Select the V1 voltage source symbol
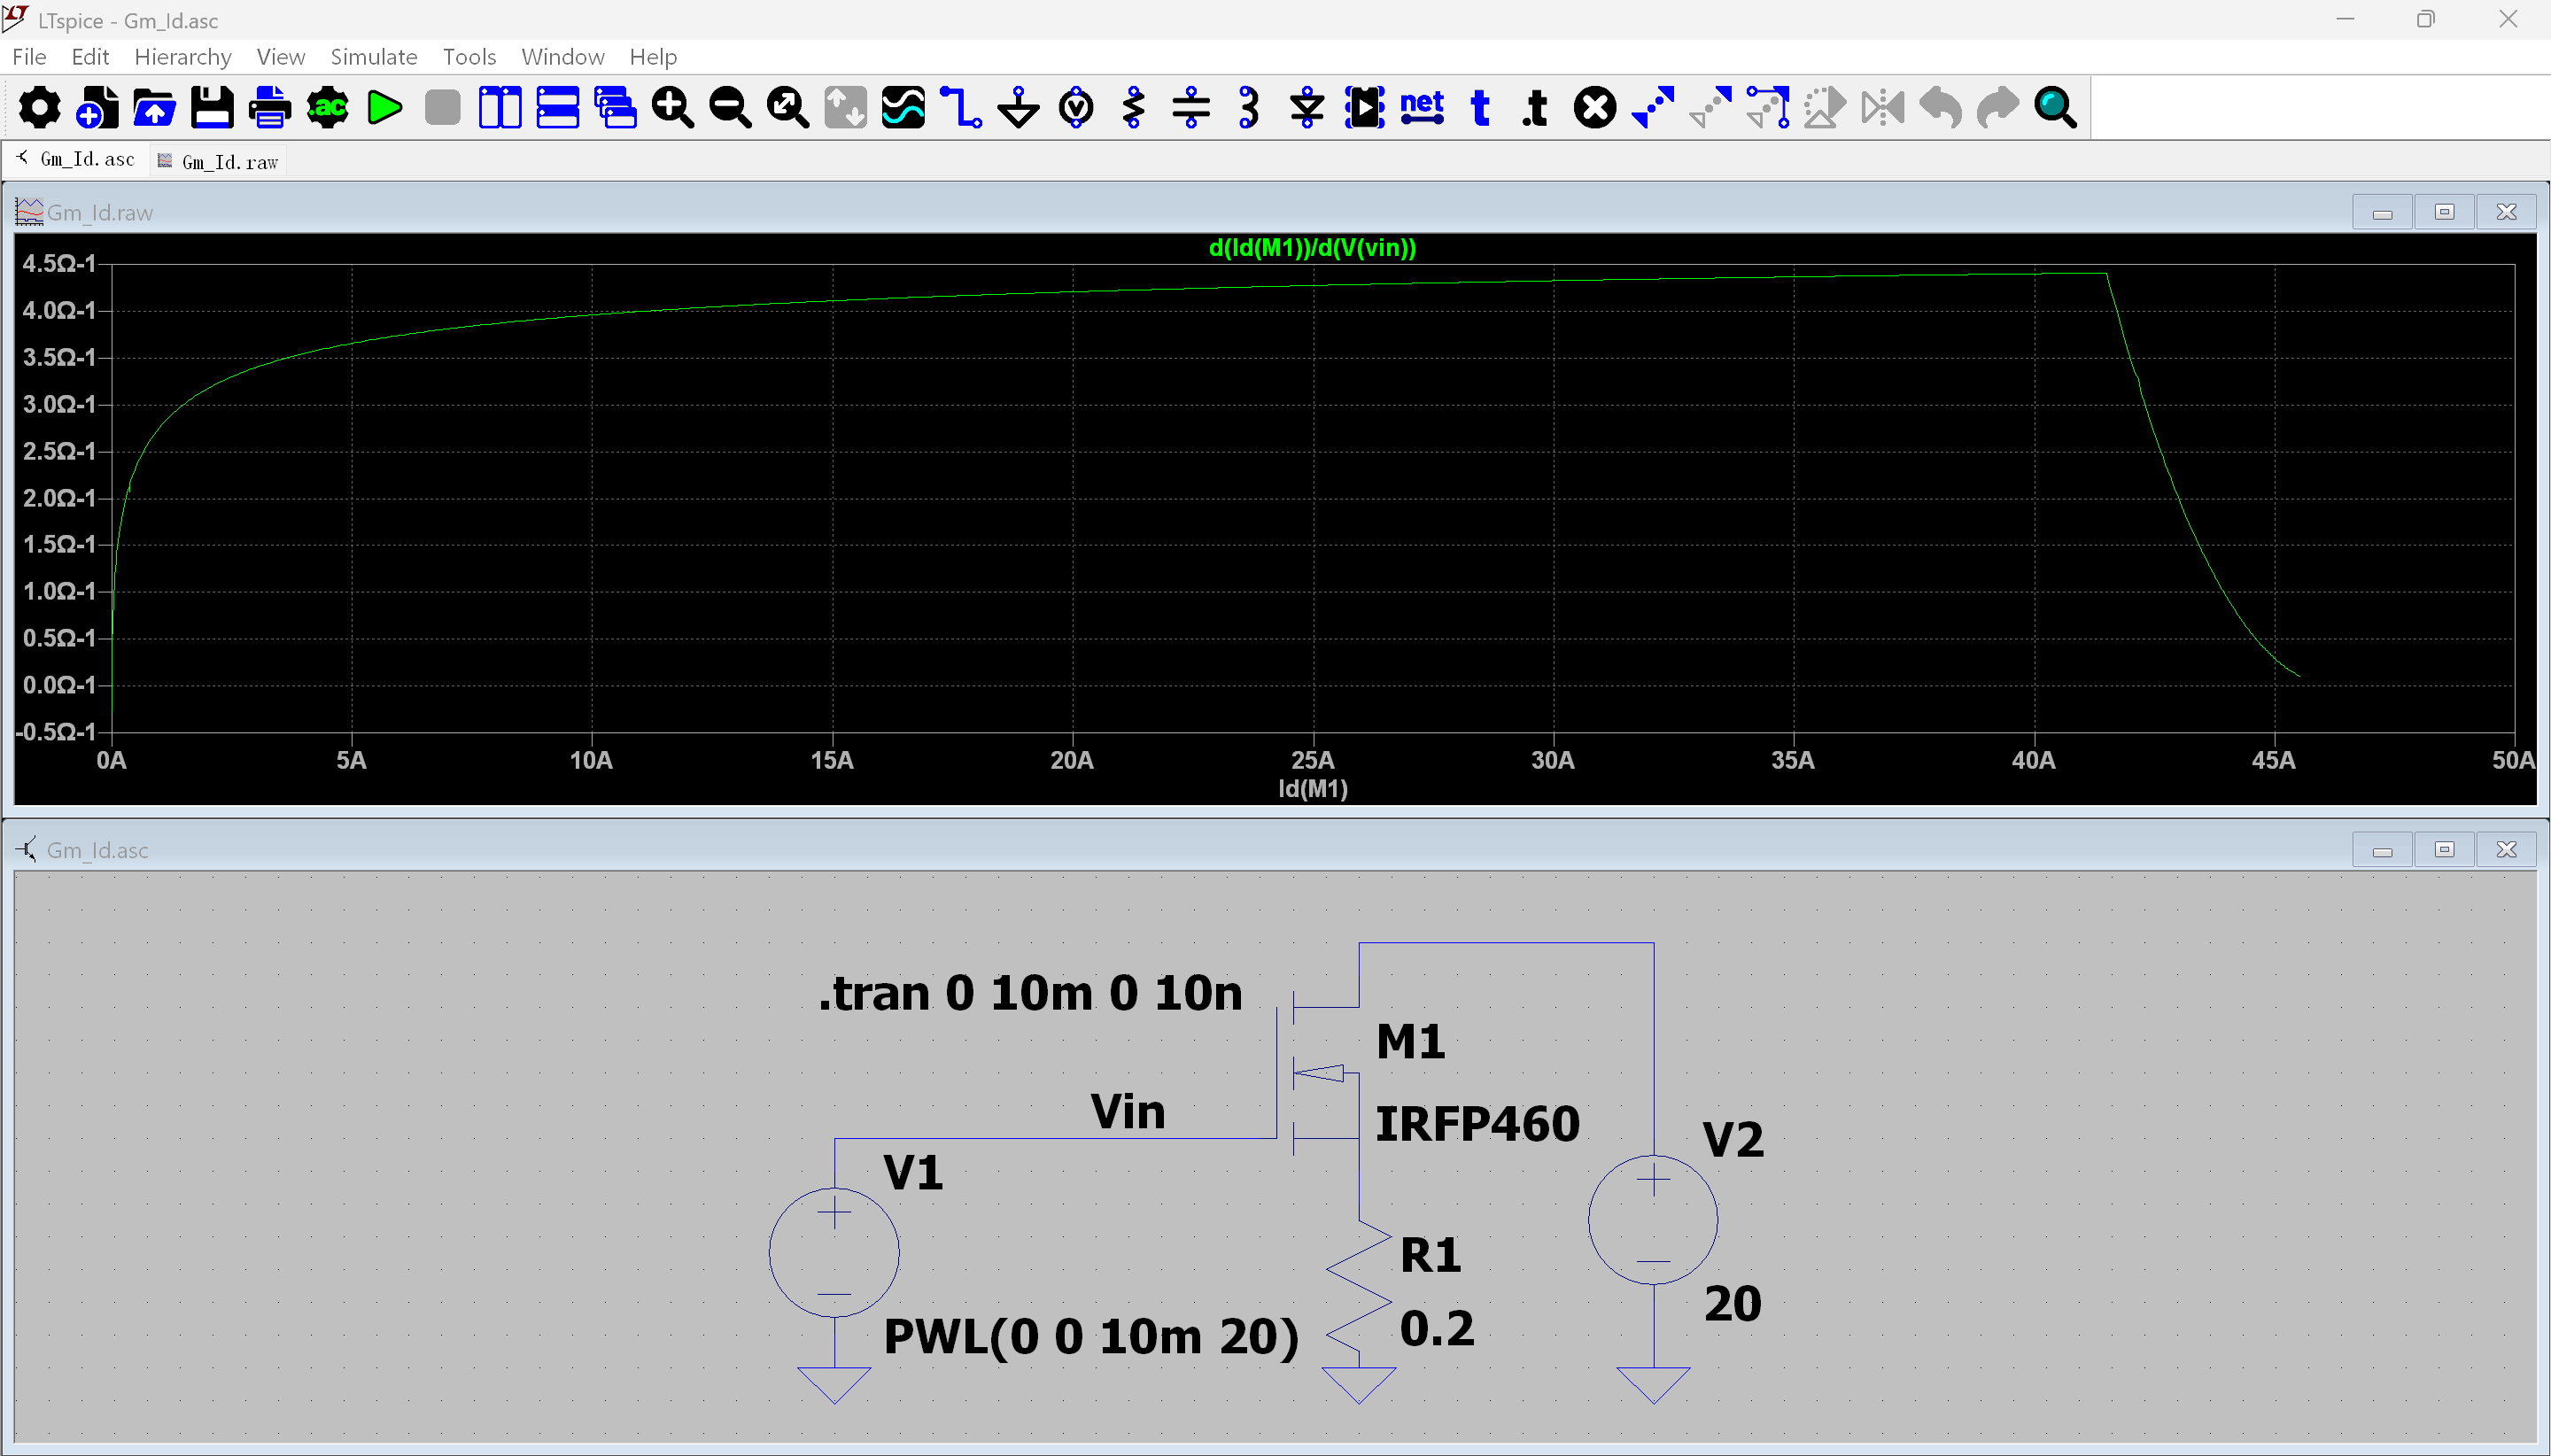This screenshot has width=2551, height=1456. pos(834,1251)
